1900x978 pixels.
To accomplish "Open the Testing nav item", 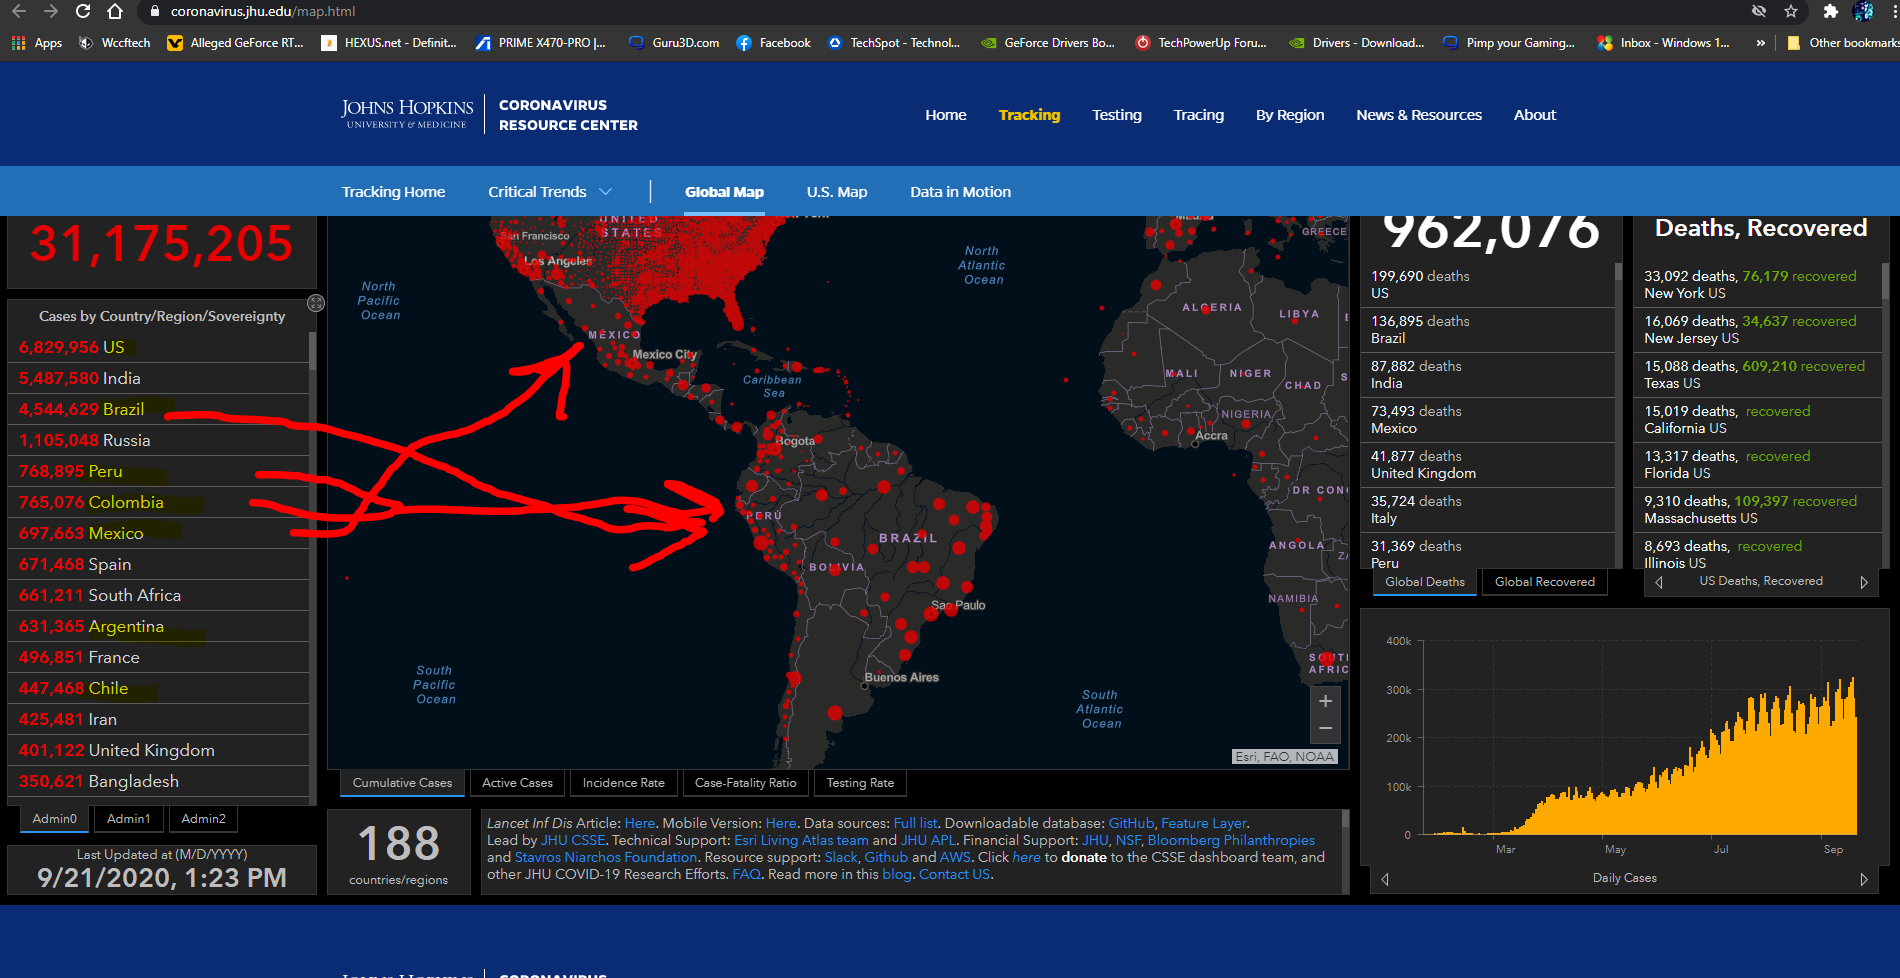I will click(x=1116, y=115).
